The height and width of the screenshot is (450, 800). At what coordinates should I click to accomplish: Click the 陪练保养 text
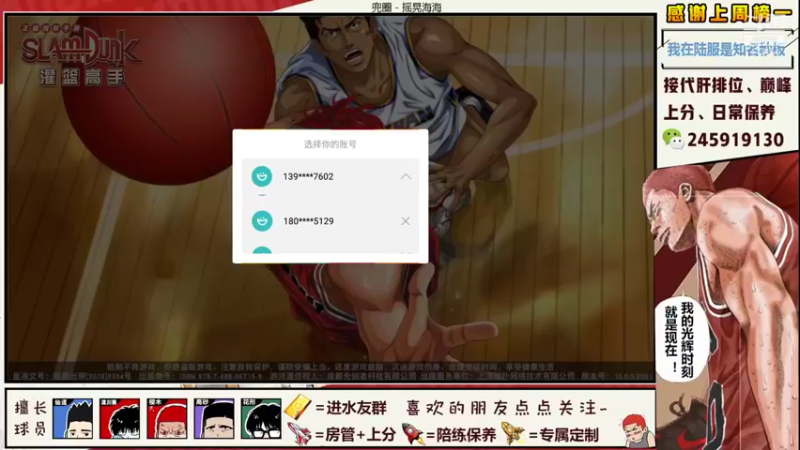(466, 435)
